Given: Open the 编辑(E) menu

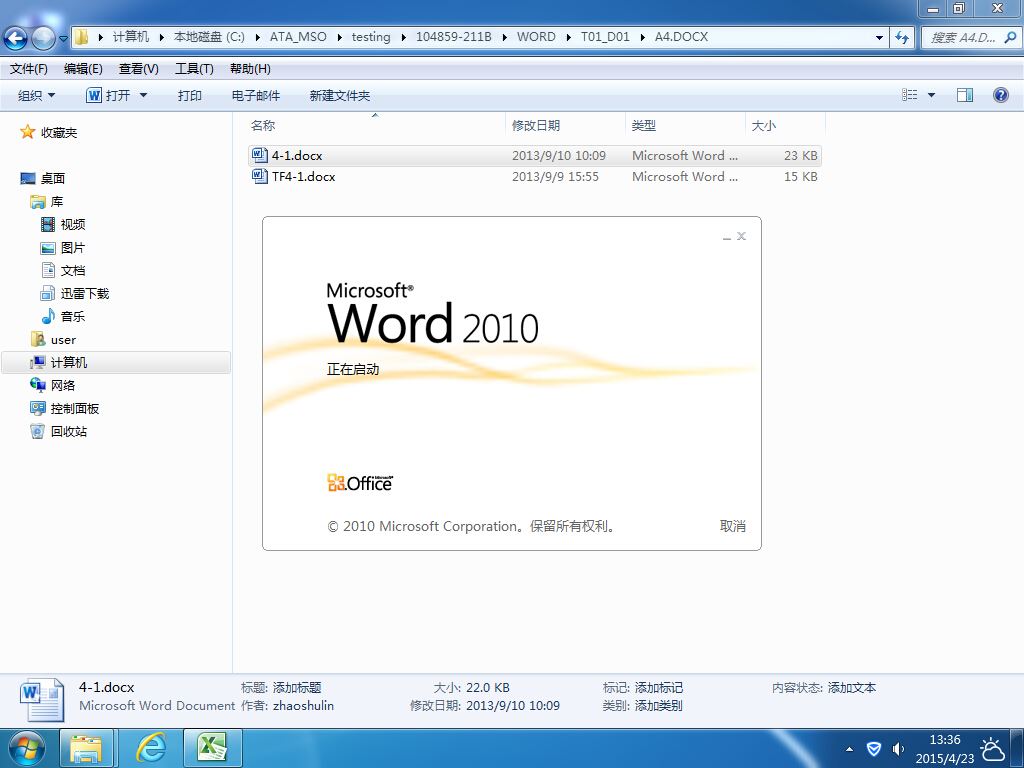Looking at the screenshot, I should (x=83, y=69).
